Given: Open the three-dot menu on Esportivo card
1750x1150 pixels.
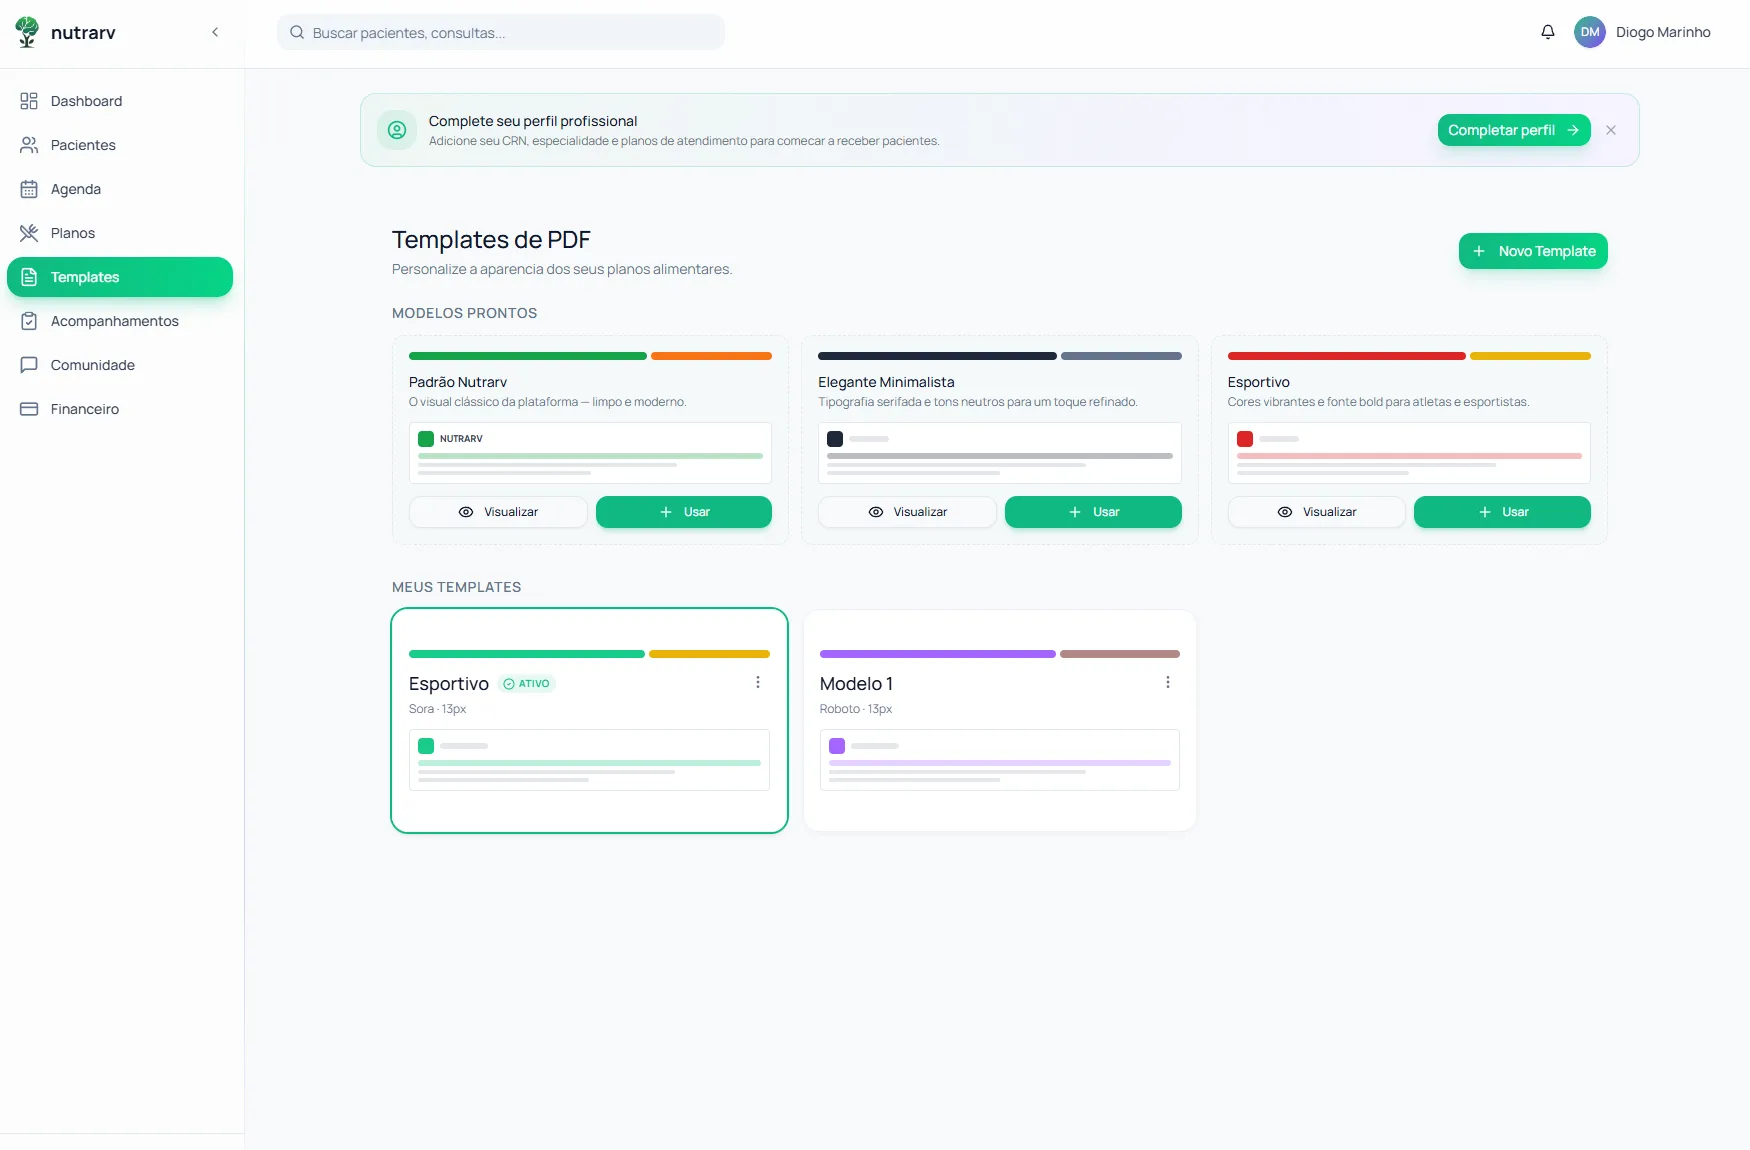Looking at the screenshot, I should (758, 682).
